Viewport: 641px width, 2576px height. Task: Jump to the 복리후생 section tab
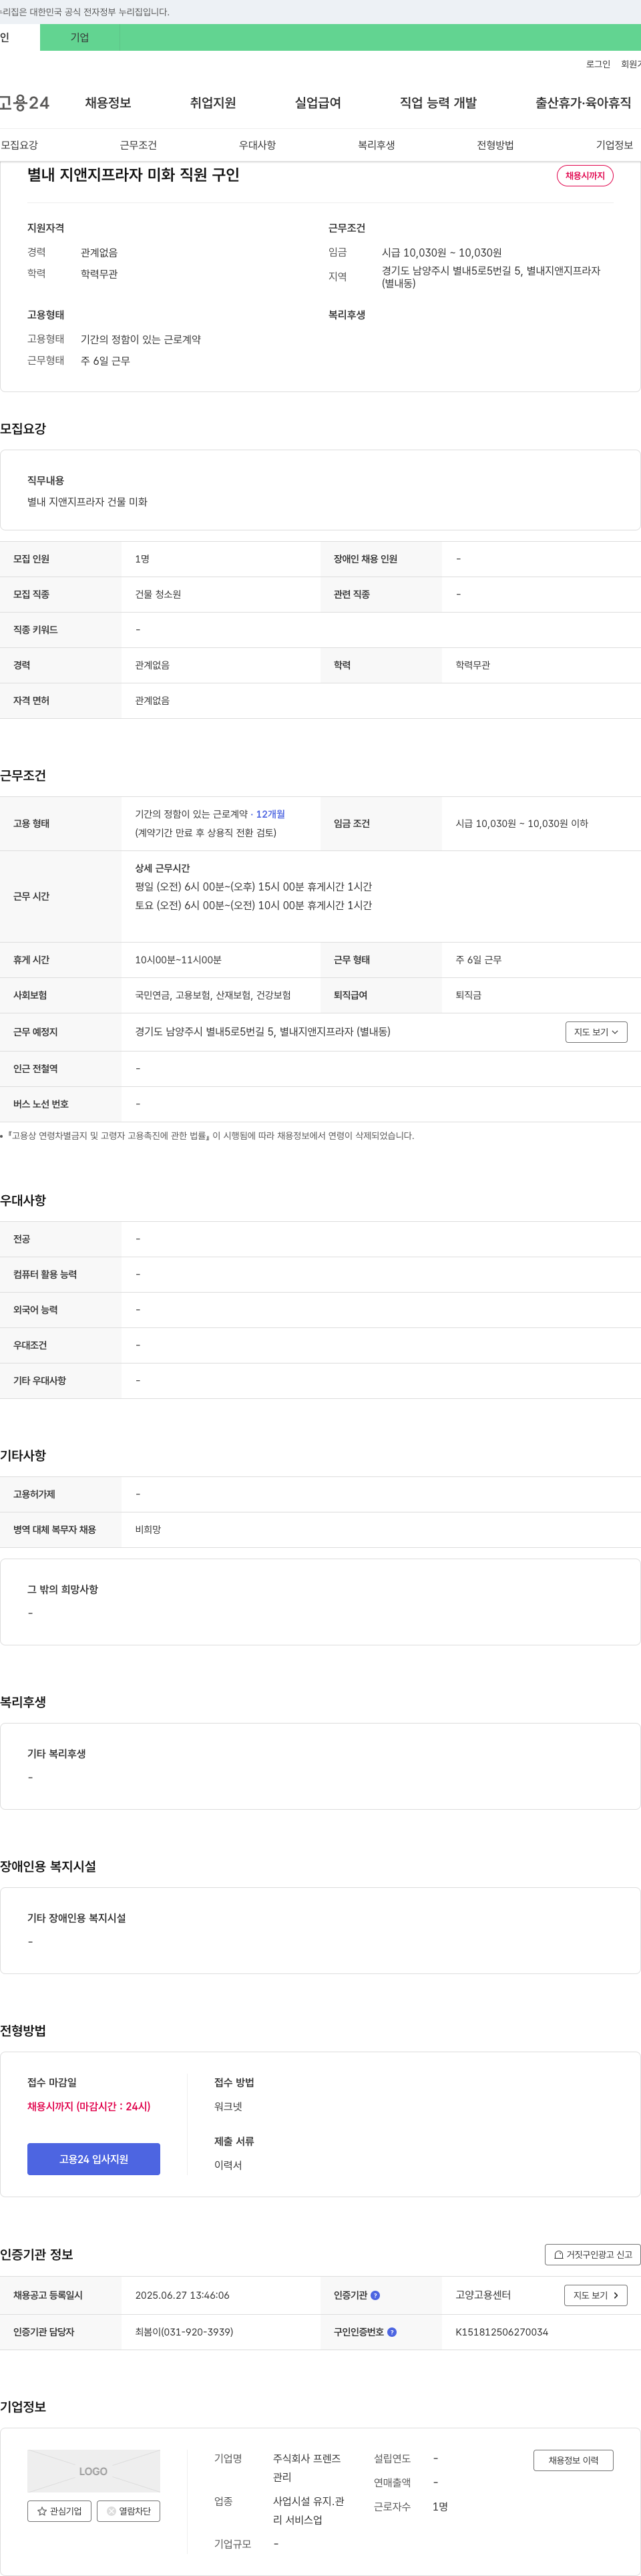click(376, 145)
